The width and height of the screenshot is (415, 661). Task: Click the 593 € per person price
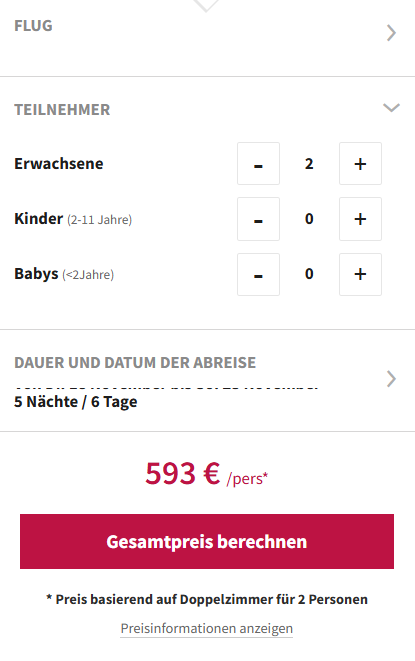[207, 474]
